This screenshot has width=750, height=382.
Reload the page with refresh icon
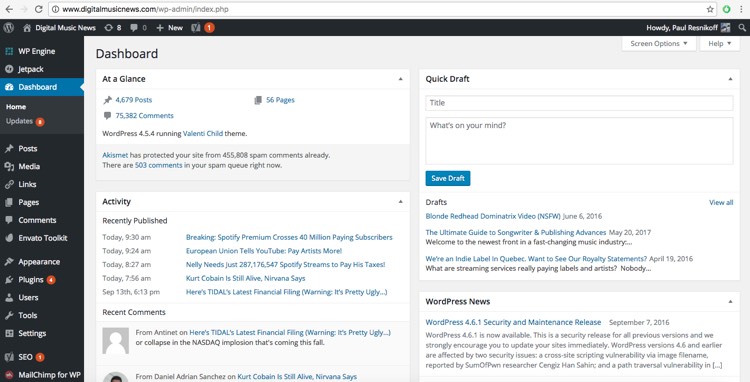(x=39, y=9)
